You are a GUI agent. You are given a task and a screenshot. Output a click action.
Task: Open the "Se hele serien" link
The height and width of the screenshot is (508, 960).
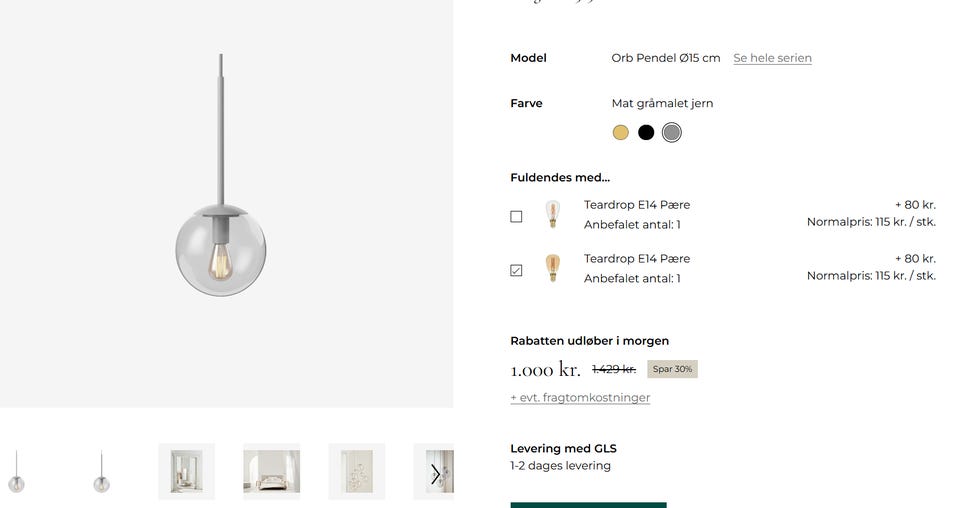click(x=772, y=58)
